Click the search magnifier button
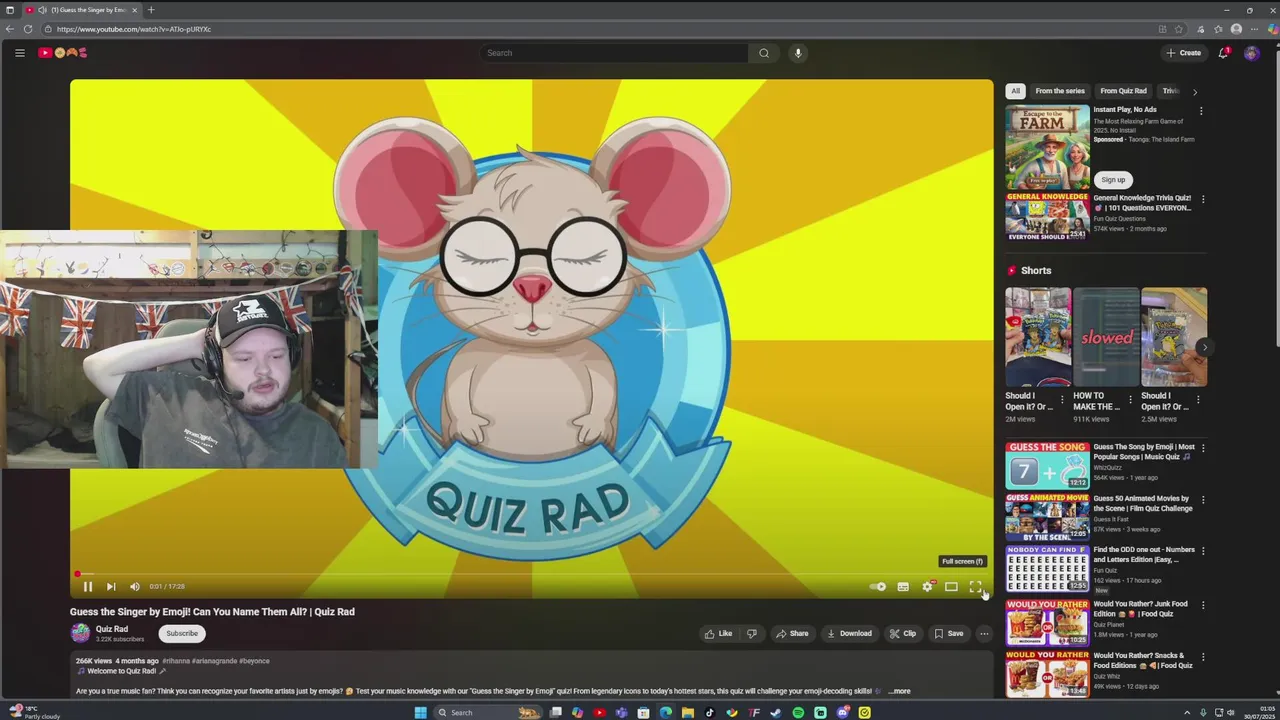The image size is (1280, 720). click(x=764, y=53)
